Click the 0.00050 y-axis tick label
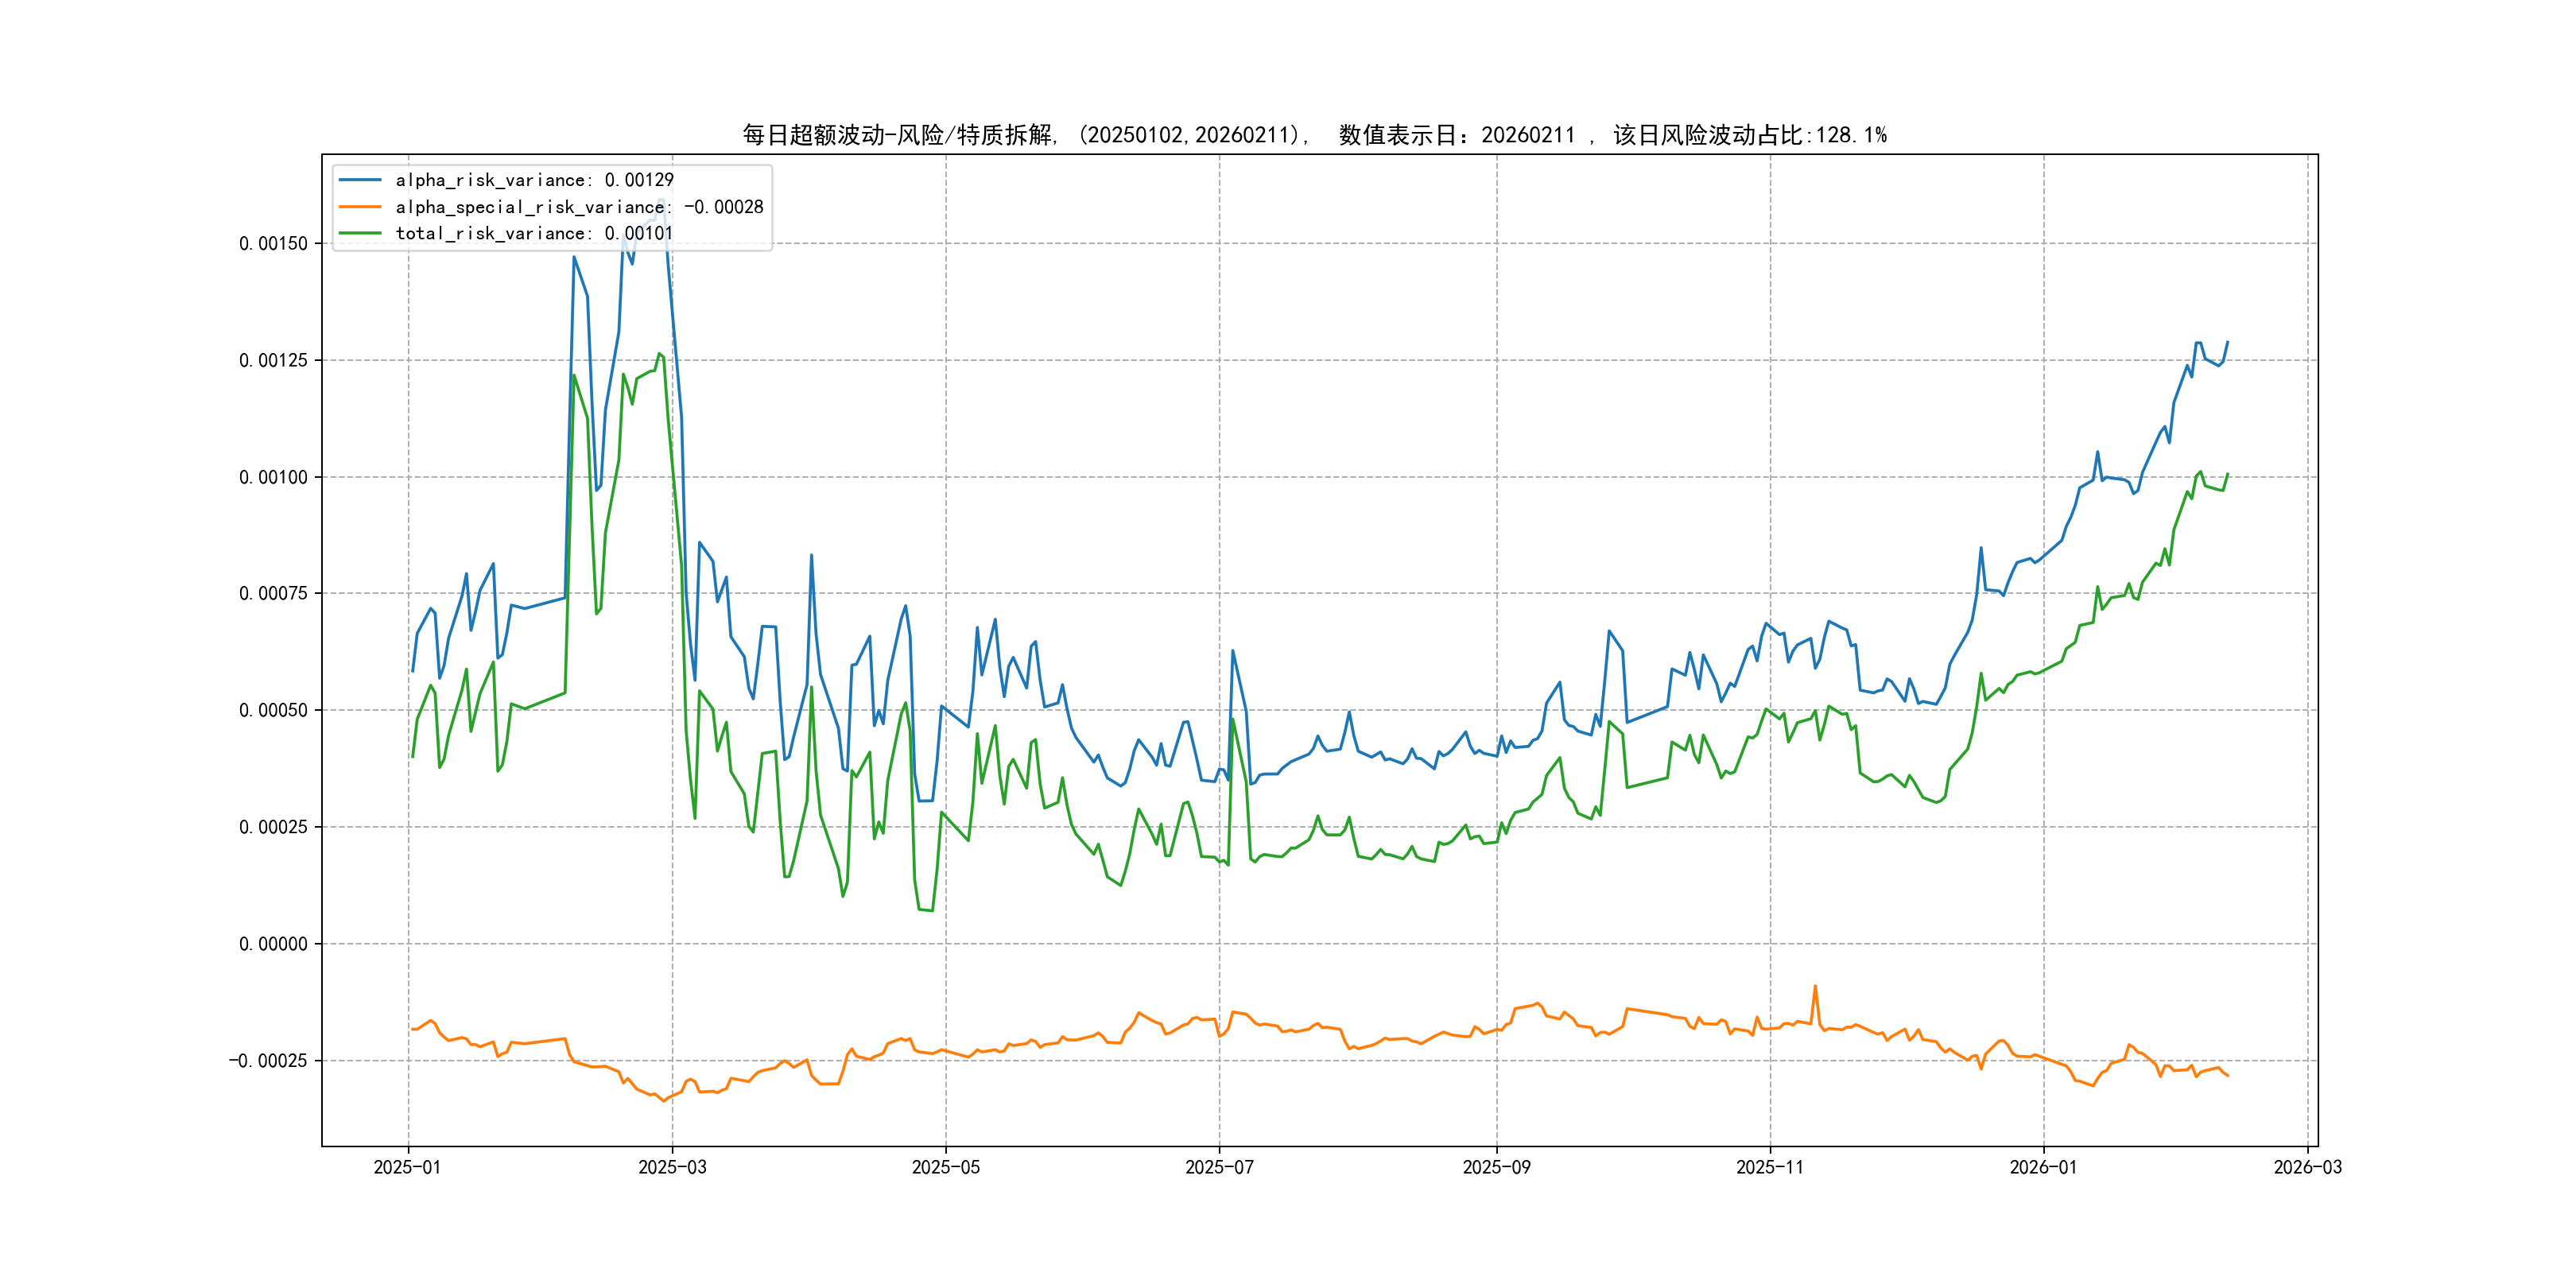 (273, 710)
